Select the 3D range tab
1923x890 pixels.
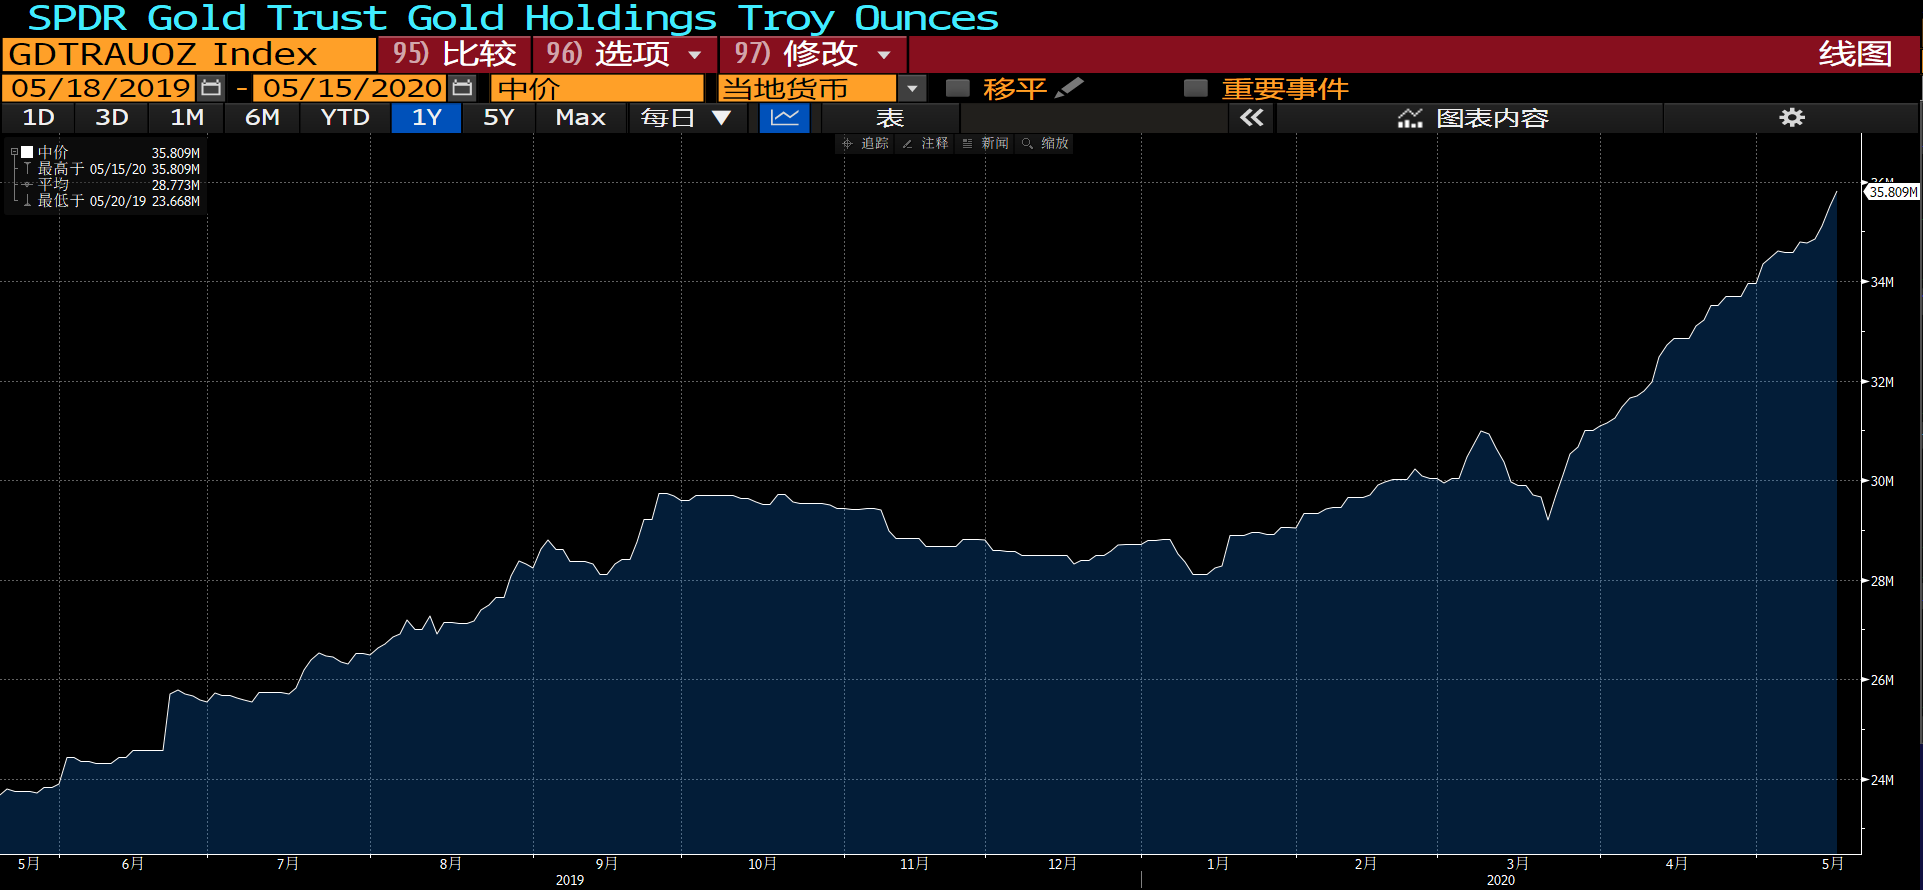click(x=111, y=118)
